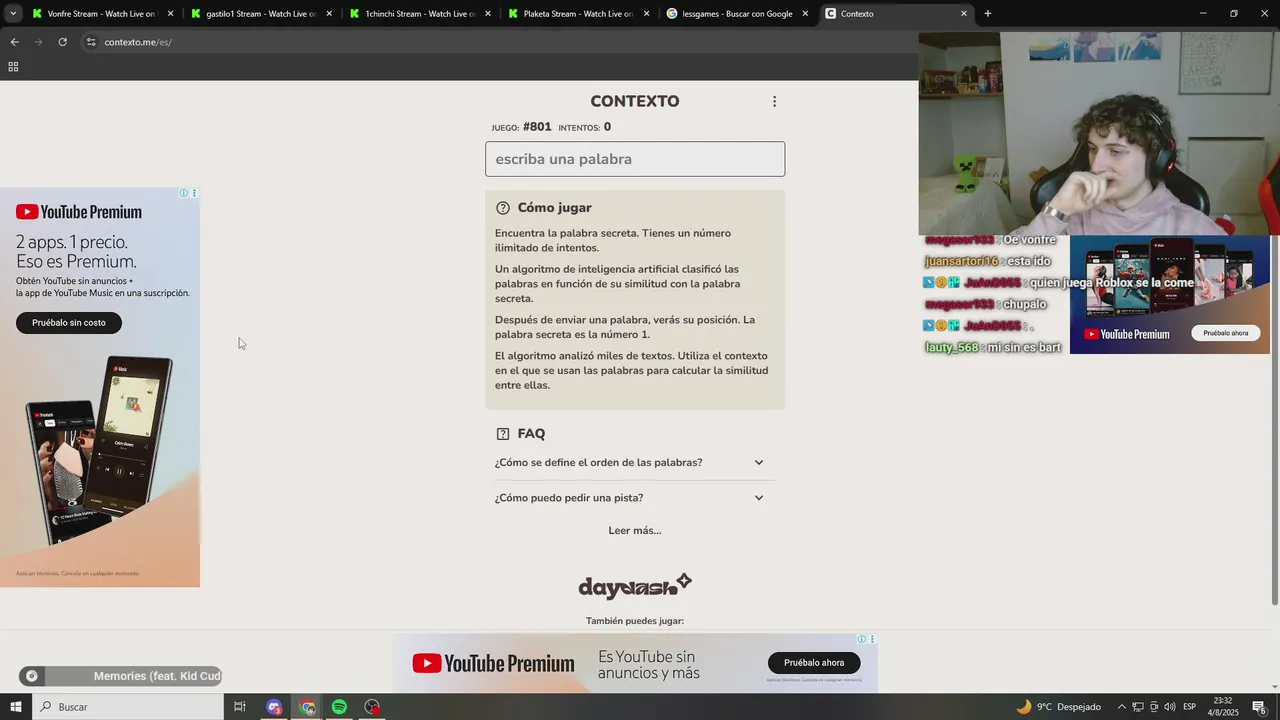1280x720 pixels.
Task: Close the 1chinchi Stream tab
Action: click(488, 14)
